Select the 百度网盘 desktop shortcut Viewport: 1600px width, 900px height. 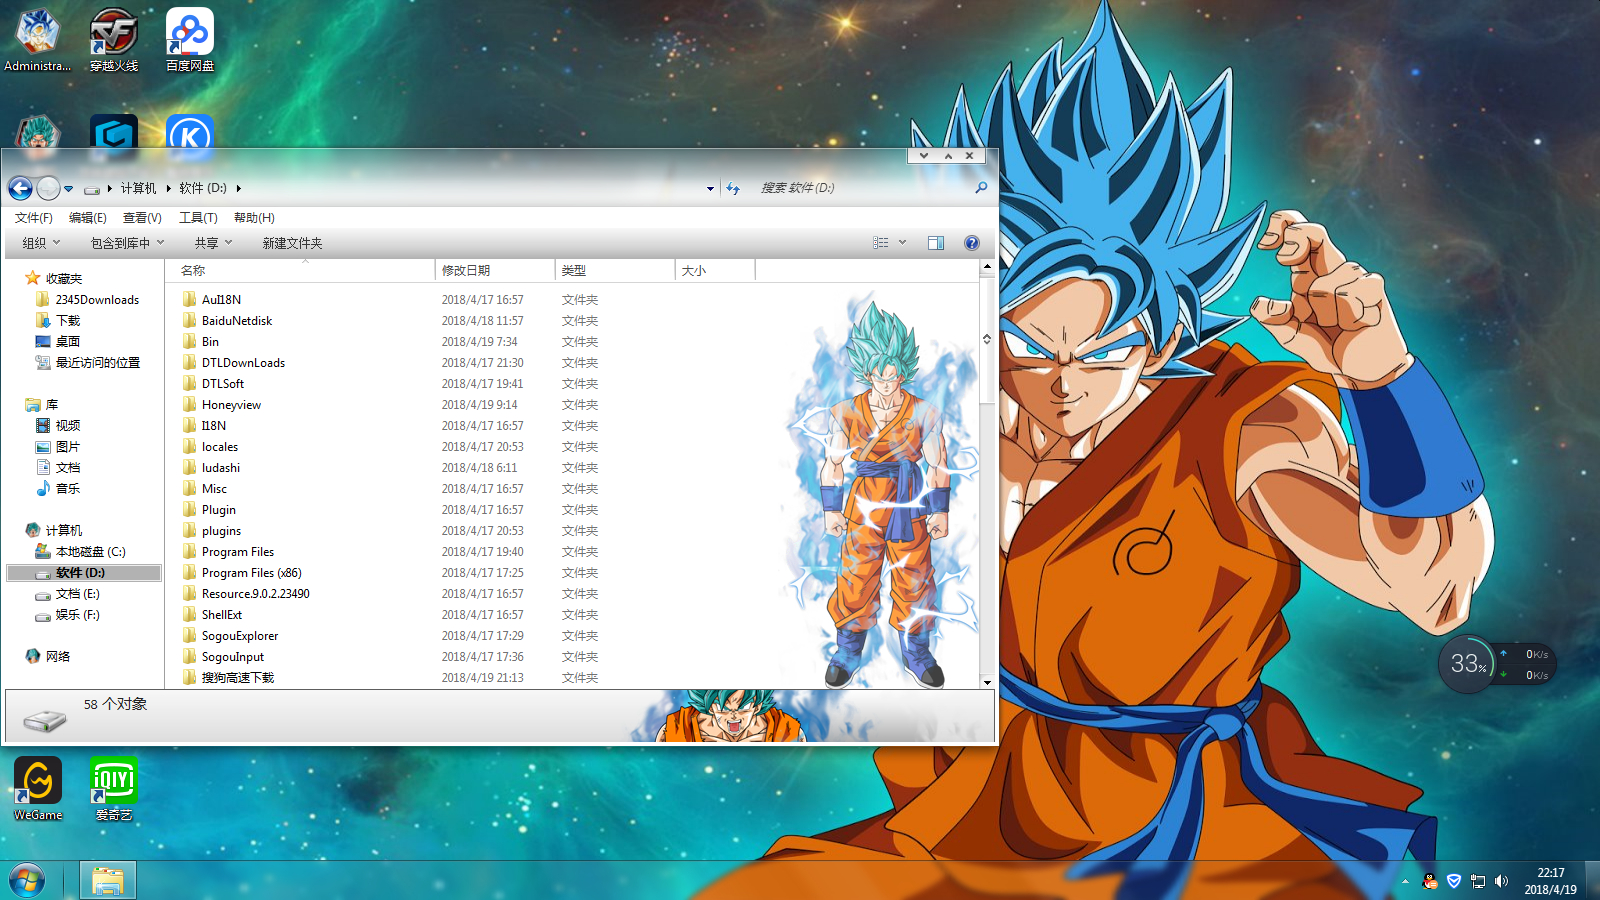pyautogui.click(x=190, y=40)
